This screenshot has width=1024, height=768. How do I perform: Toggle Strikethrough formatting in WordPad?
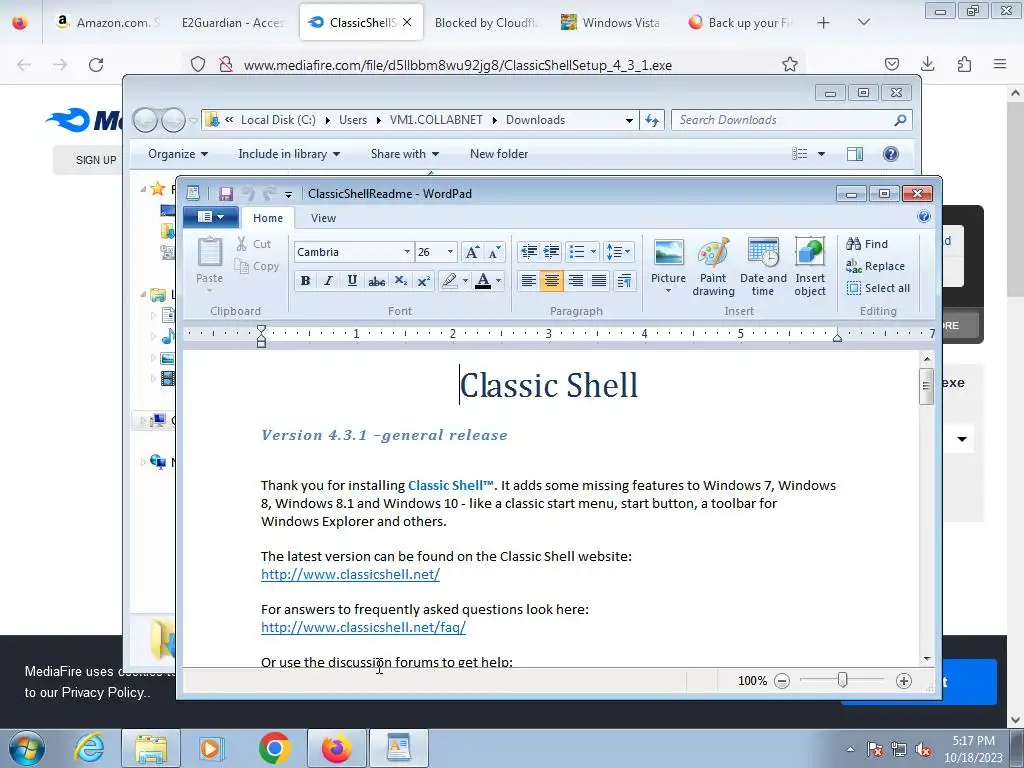point(376,281)
